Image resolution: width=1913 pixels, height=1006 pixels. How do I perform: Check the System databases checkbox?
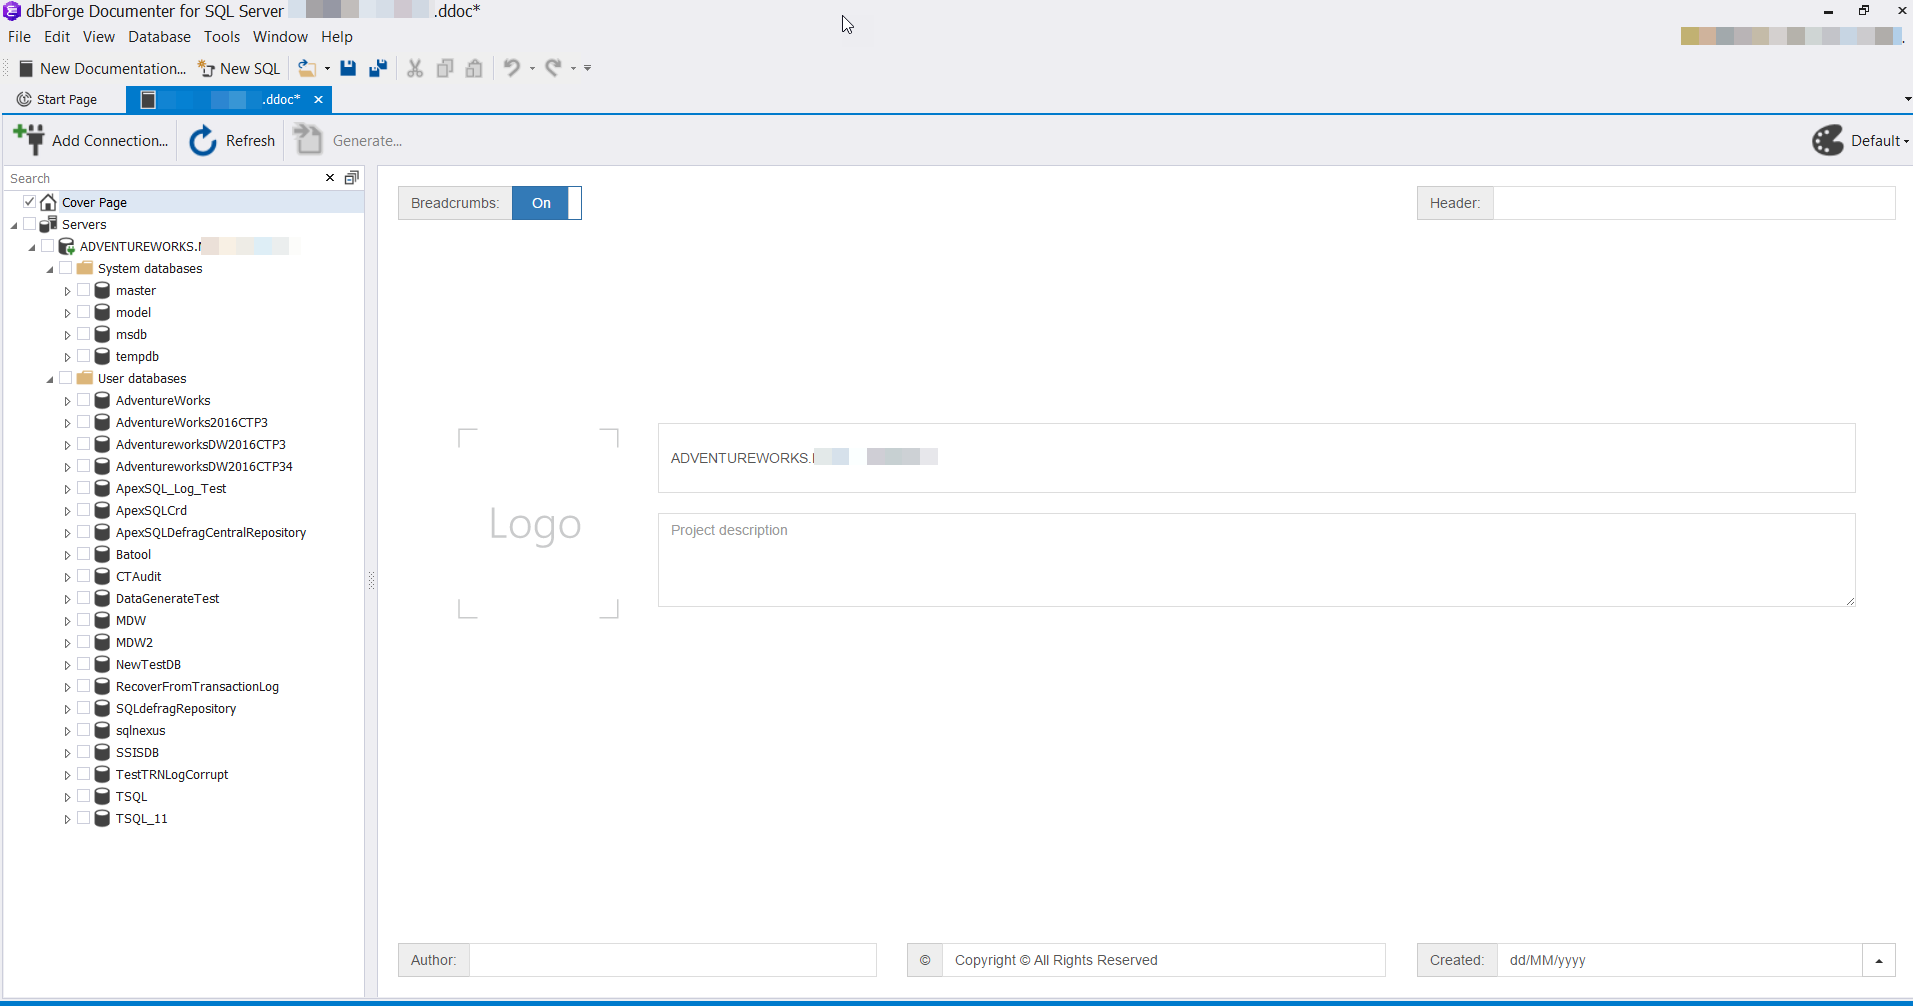66,268
